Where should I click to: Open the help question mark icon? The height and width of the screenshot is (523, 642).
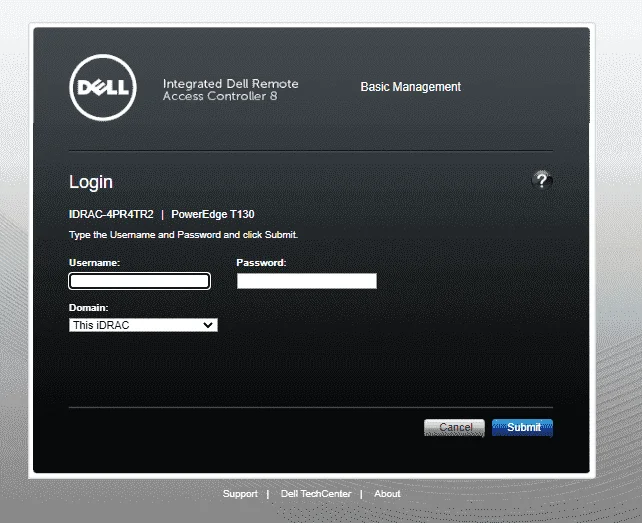[542, 180]
